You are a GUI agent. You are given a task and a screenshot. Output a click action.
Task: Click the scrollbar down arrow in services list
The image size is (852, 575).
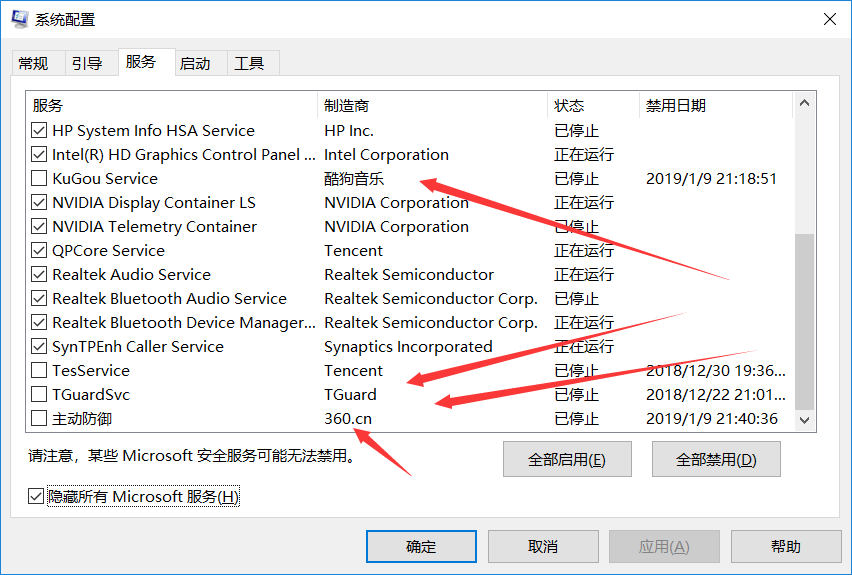(804, 420)
